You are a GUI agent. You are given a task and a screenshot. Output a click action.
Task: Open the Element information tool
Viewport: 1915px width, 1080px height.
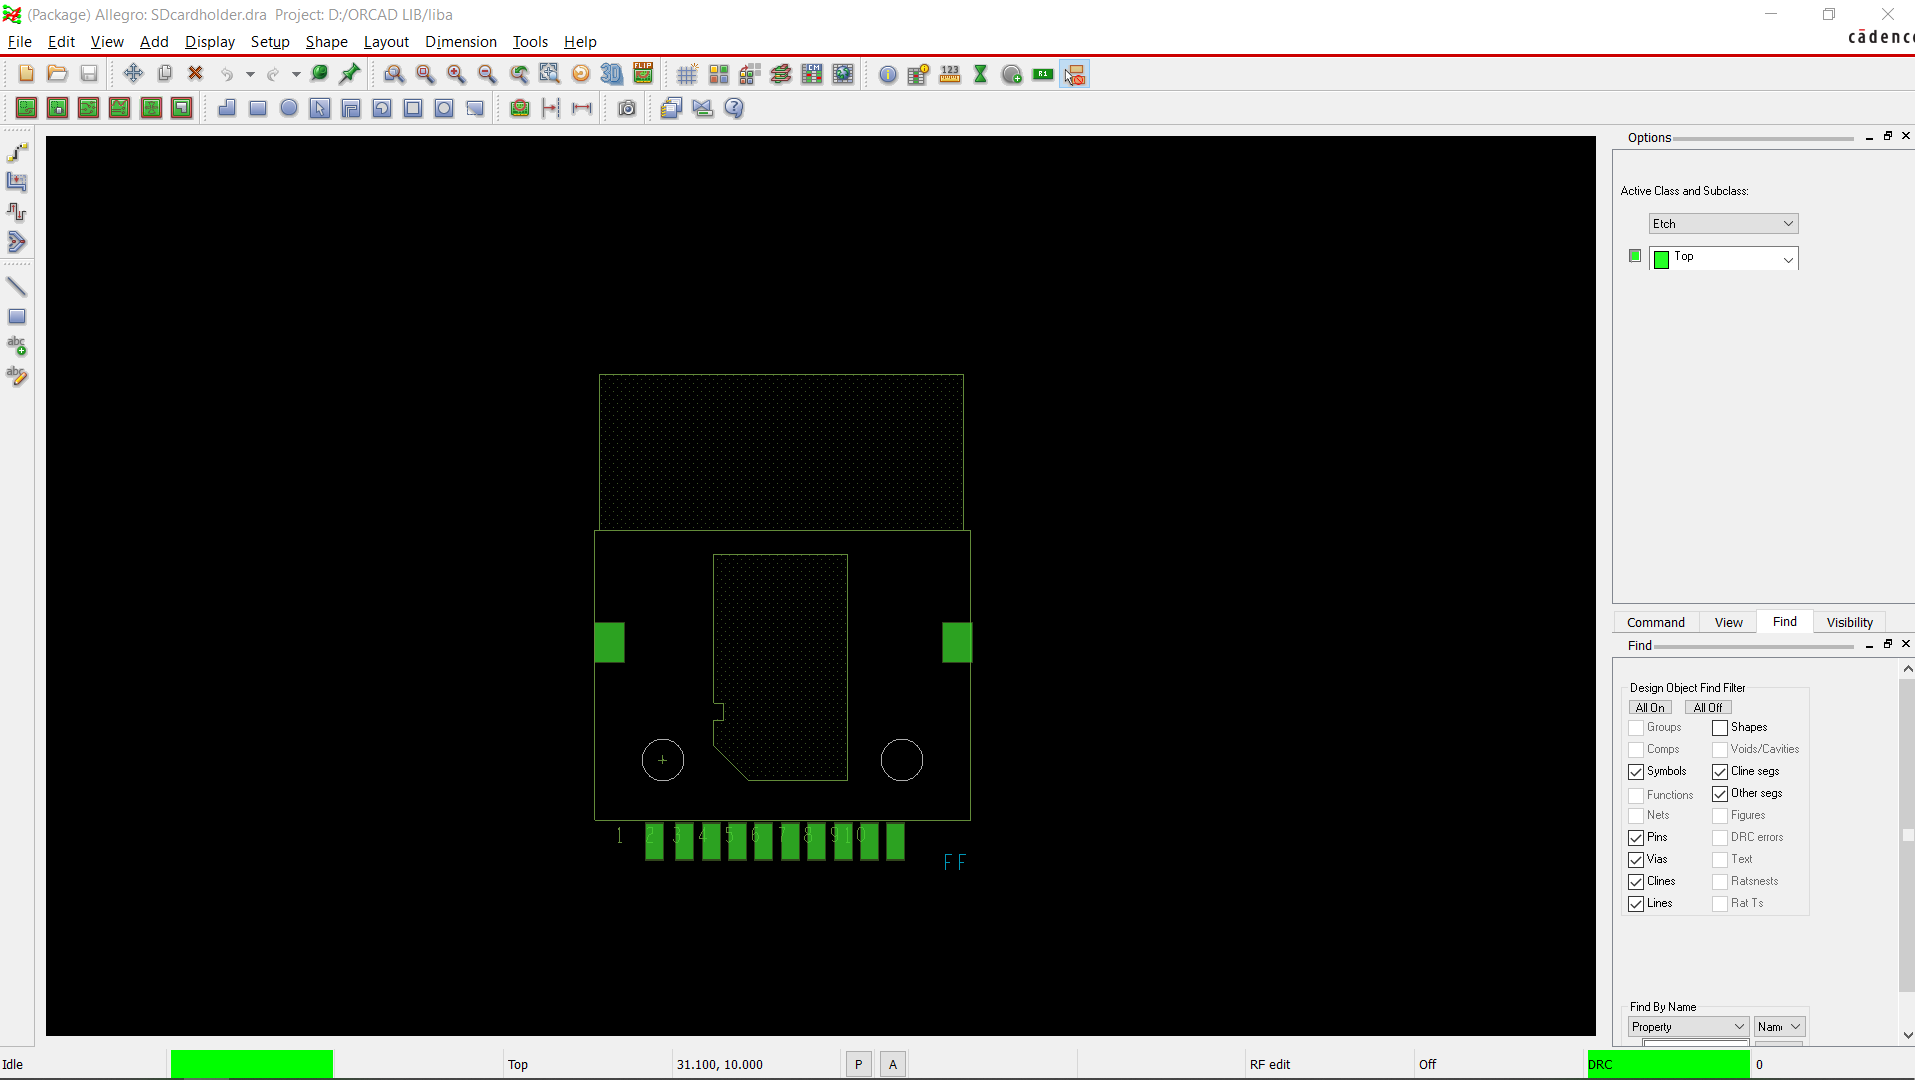coord(887,74)
